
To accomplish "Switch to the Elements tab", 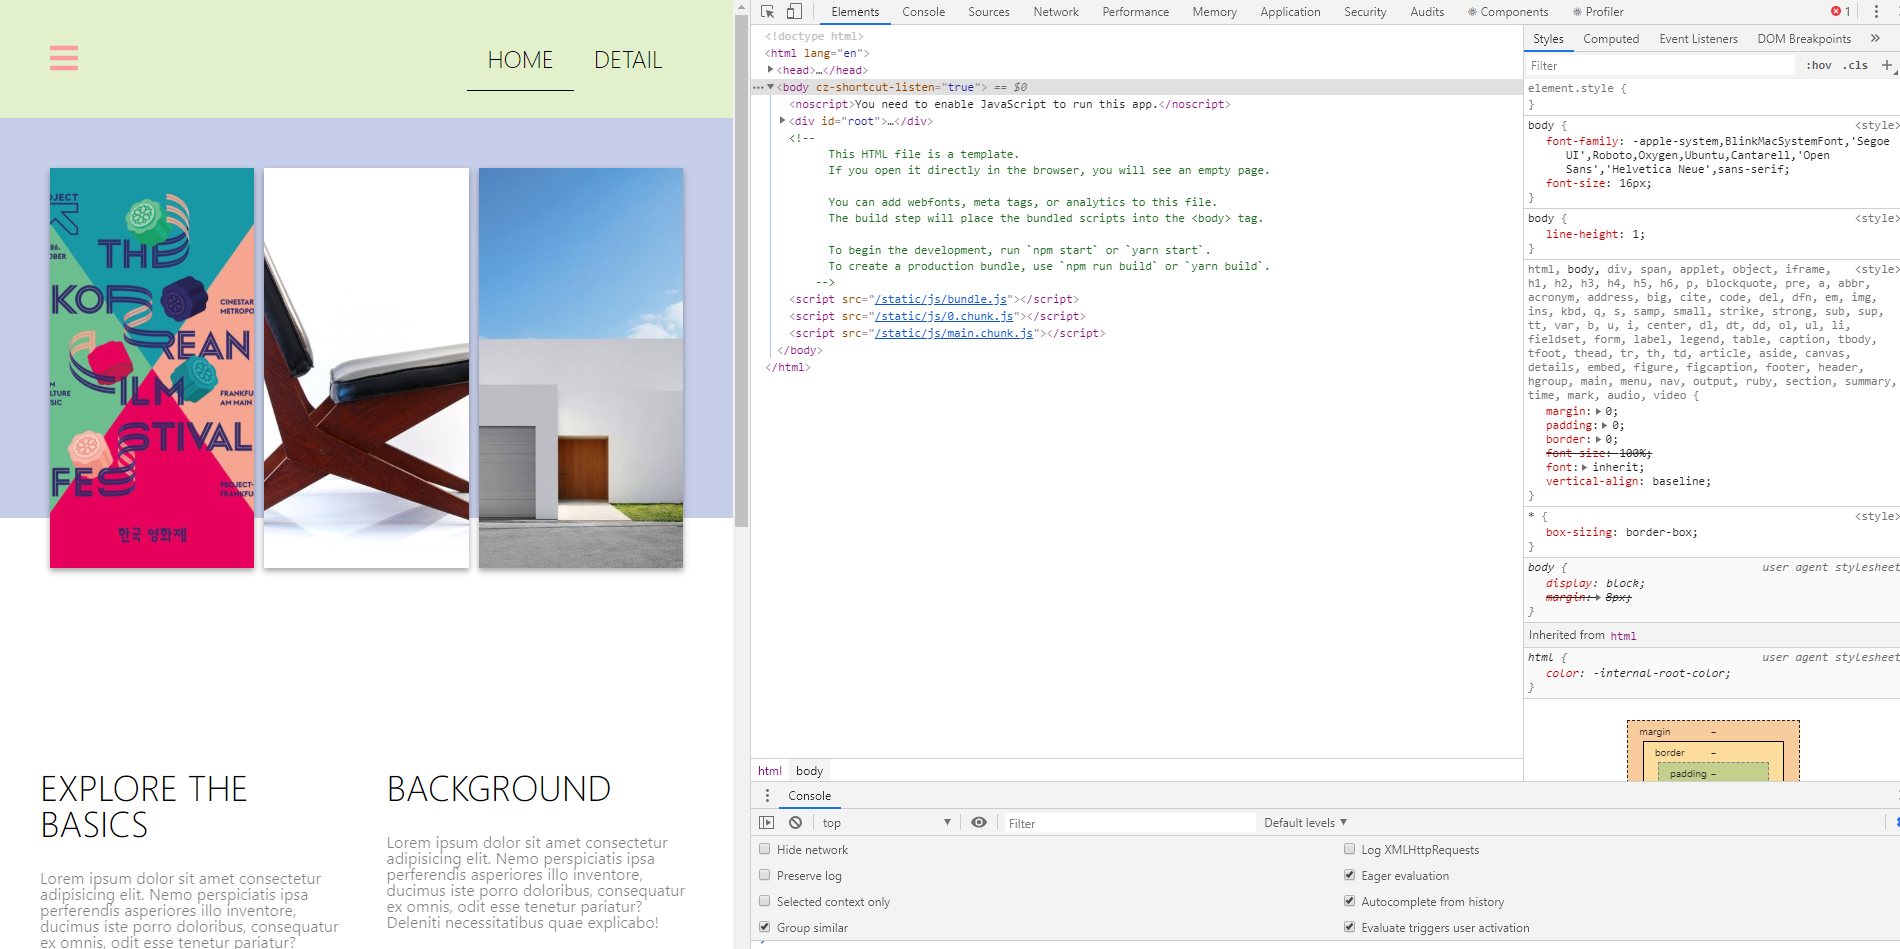I will tap(855, 12).
